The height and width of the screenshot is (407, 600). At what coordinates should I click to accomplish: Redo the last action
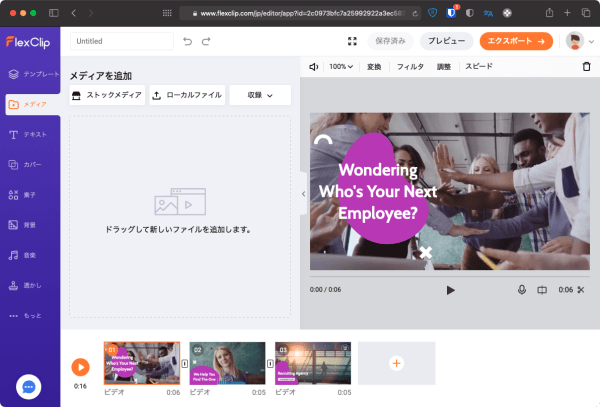click(x=206, y=41)
